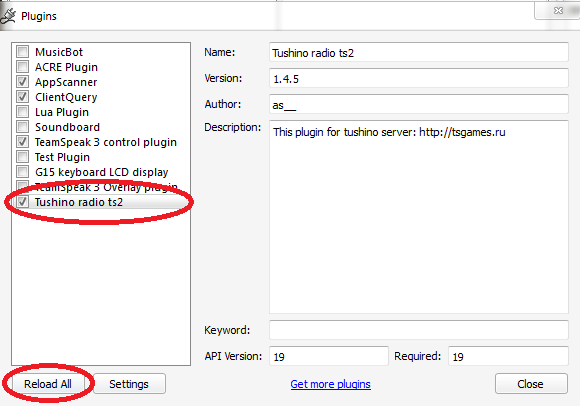Viewport: 580px width, 406px height.
Task: Select ACRE Plugin list entry
Action: click(66, 67)
